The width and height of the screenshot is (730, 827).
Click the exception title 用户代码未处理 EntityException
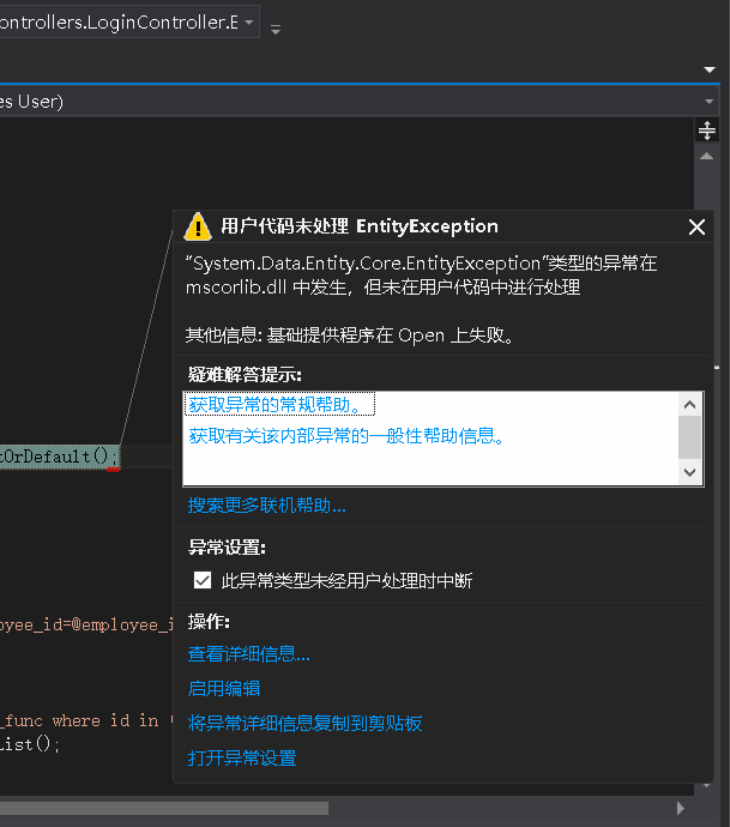[x=359, y=226]
